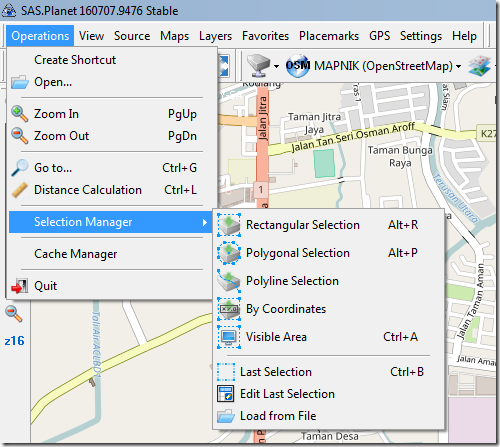Click the Jalan Tan Seri Osman Aroff road

pos(353,137)
